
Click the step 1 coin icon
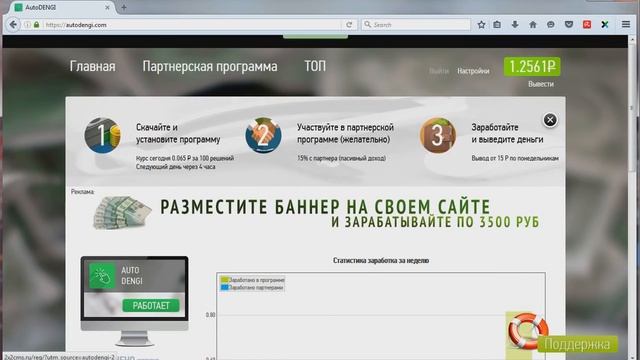coord(102,135)
